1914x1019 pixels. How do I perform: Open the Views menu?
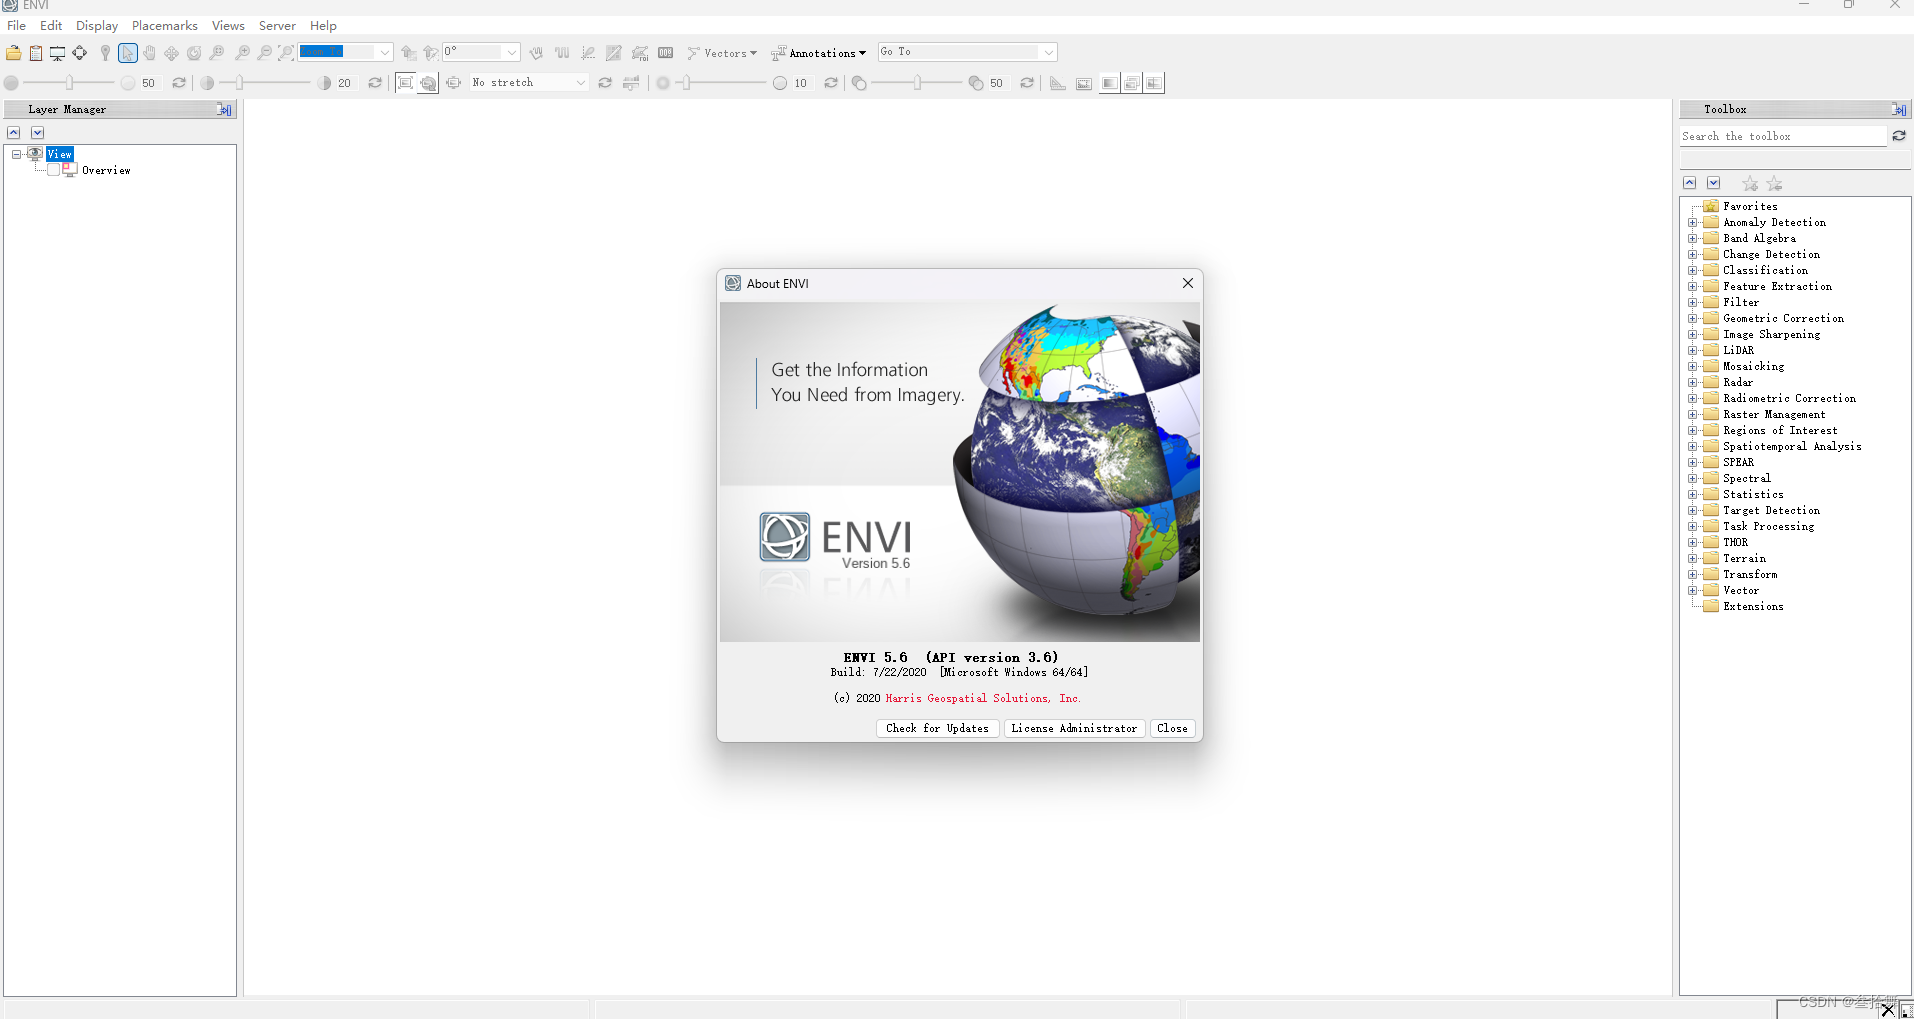[x=228, y=25]
